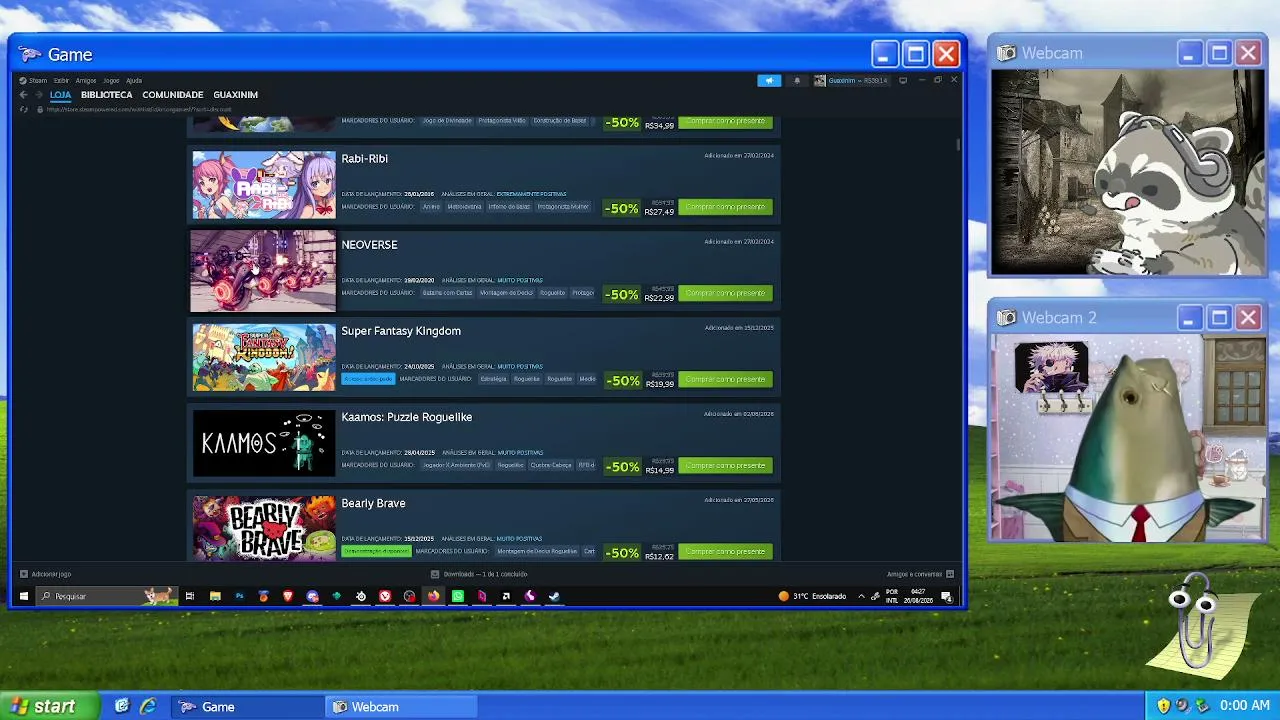
Task: Click the Clippy paperclip assistant
Action: point(1196,622)
